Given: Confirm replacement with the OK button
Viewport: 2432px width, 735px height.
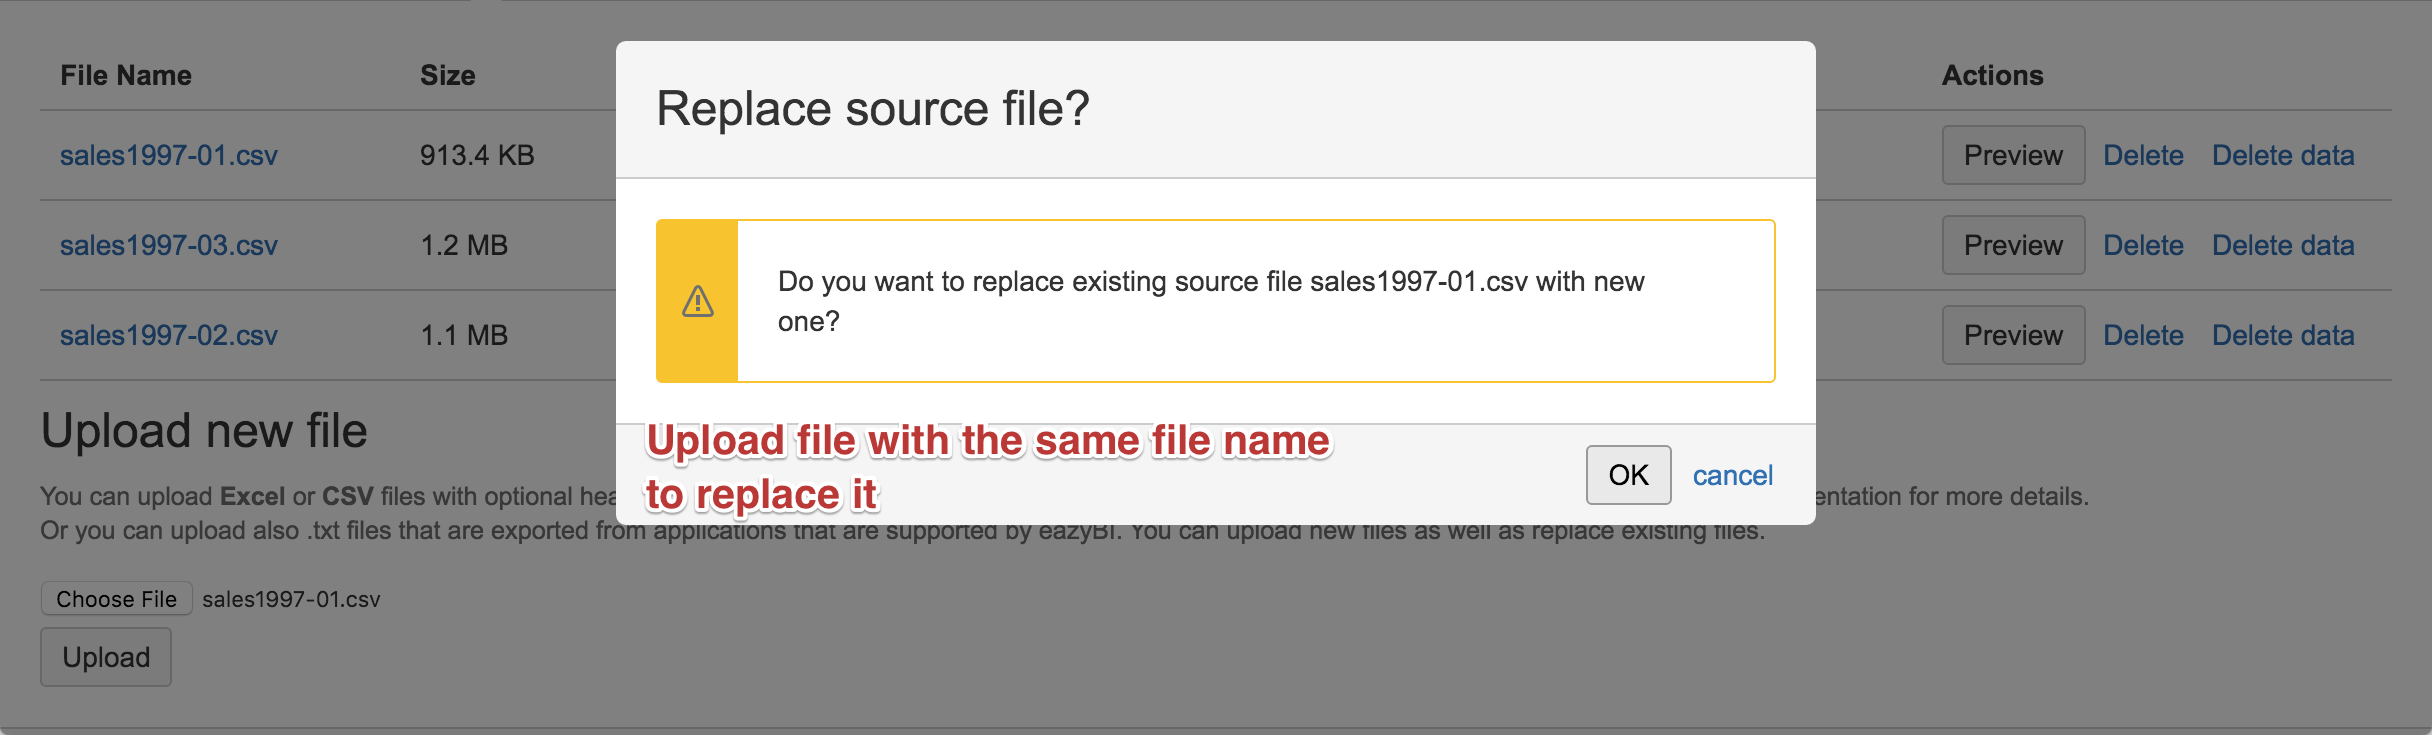Looking at the screenshot, I should click(1628, 475).
